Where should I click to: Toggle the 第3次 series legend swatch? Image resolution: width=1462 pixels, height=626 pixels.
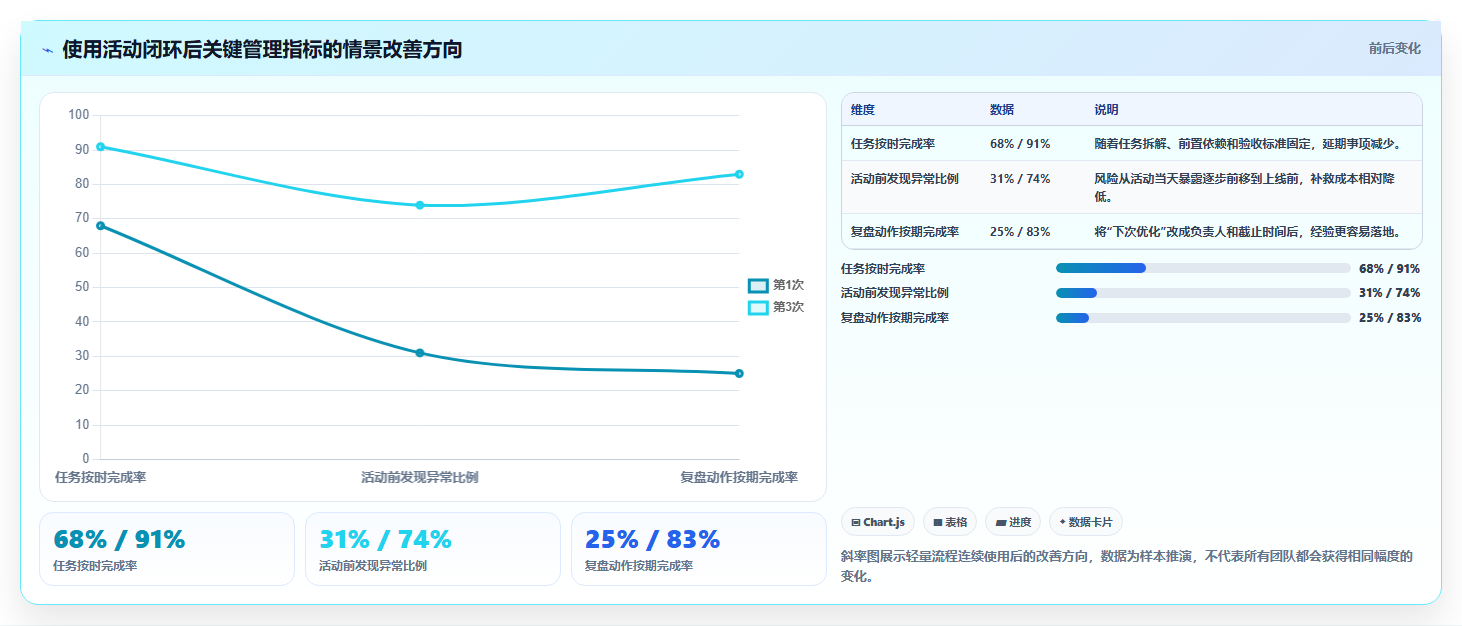click(x=758, y=307)
